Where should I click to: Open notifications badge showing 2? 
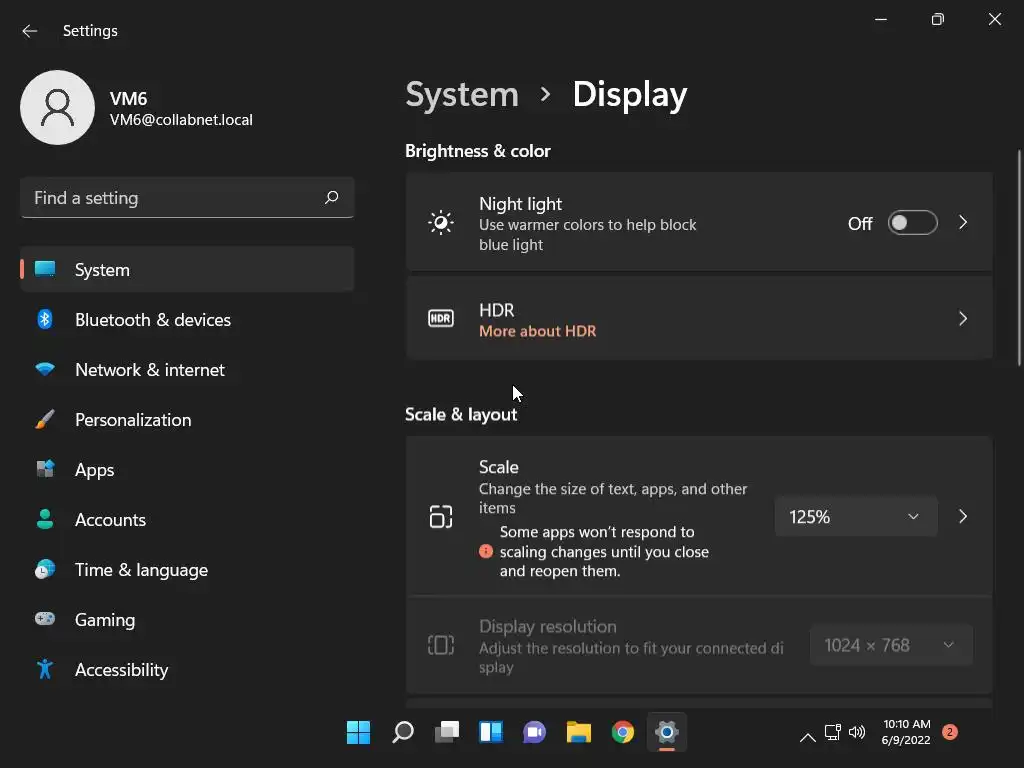950,732
